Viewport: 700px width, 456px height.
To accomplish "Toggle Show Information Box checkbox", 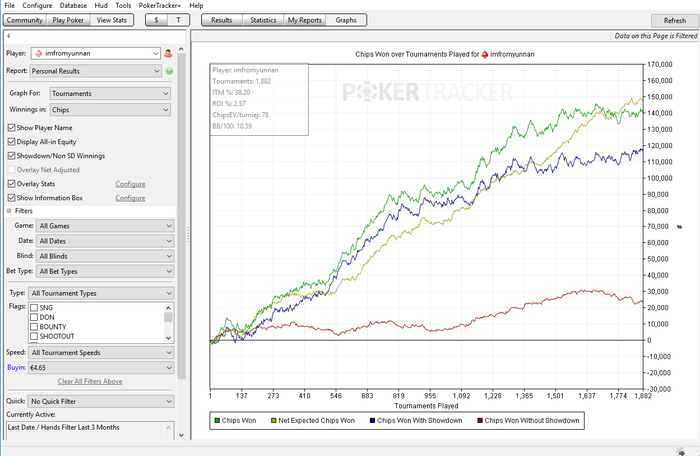I will (12, 197).
